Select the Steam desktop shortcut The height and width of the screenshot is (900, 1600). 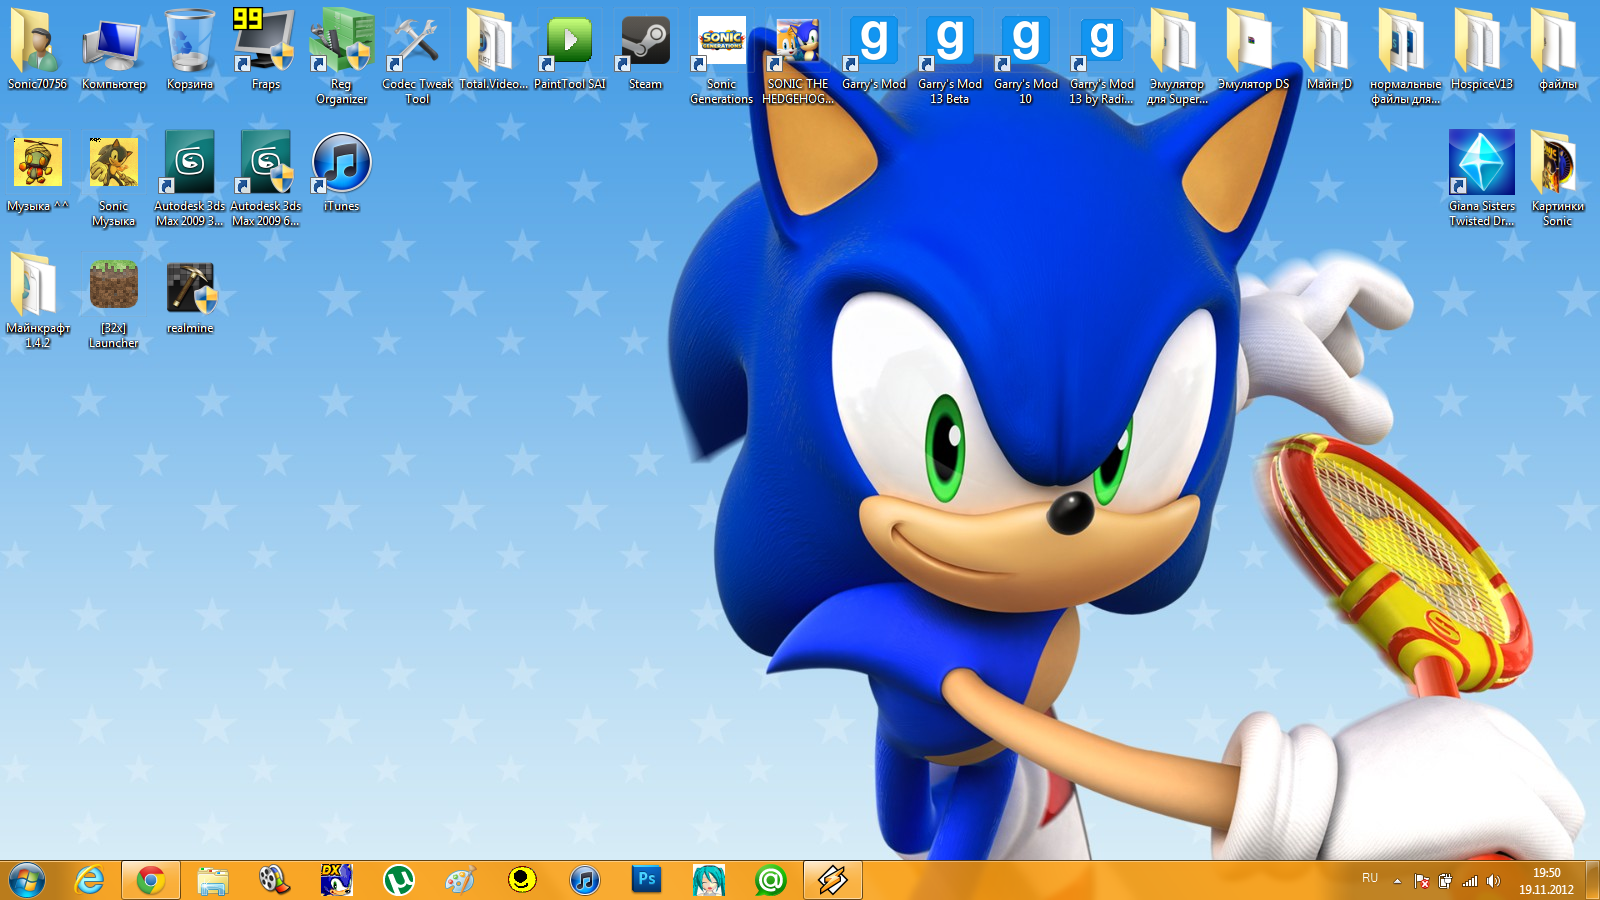point(646,50)
